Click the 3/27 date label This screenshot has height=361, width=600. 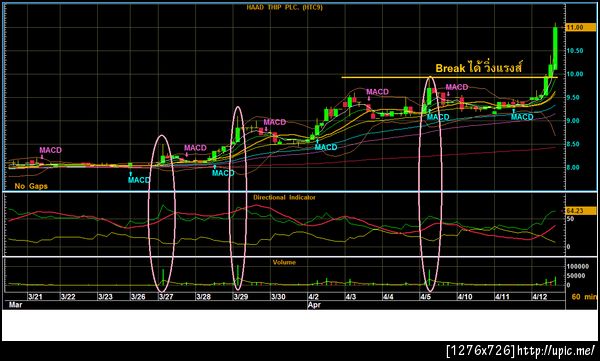tap(166, 297)
